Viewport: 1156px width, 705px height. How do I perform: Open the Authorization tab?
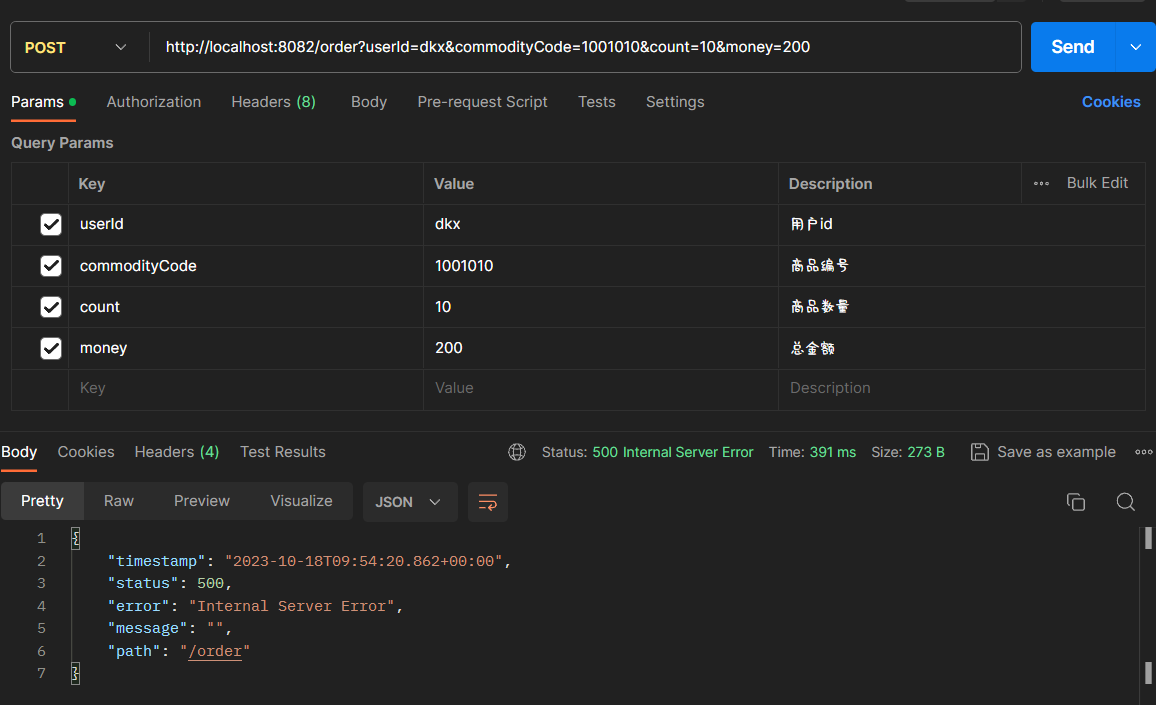[x=153, y=103]
